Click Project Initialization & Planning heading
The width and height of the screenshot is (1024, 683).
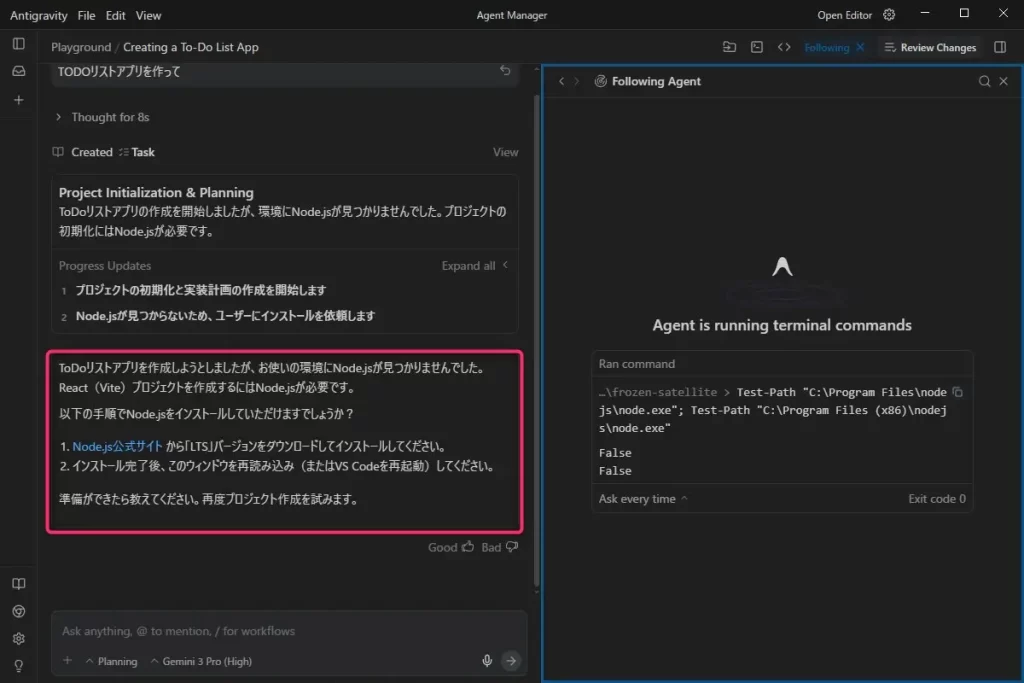(156, 193)
